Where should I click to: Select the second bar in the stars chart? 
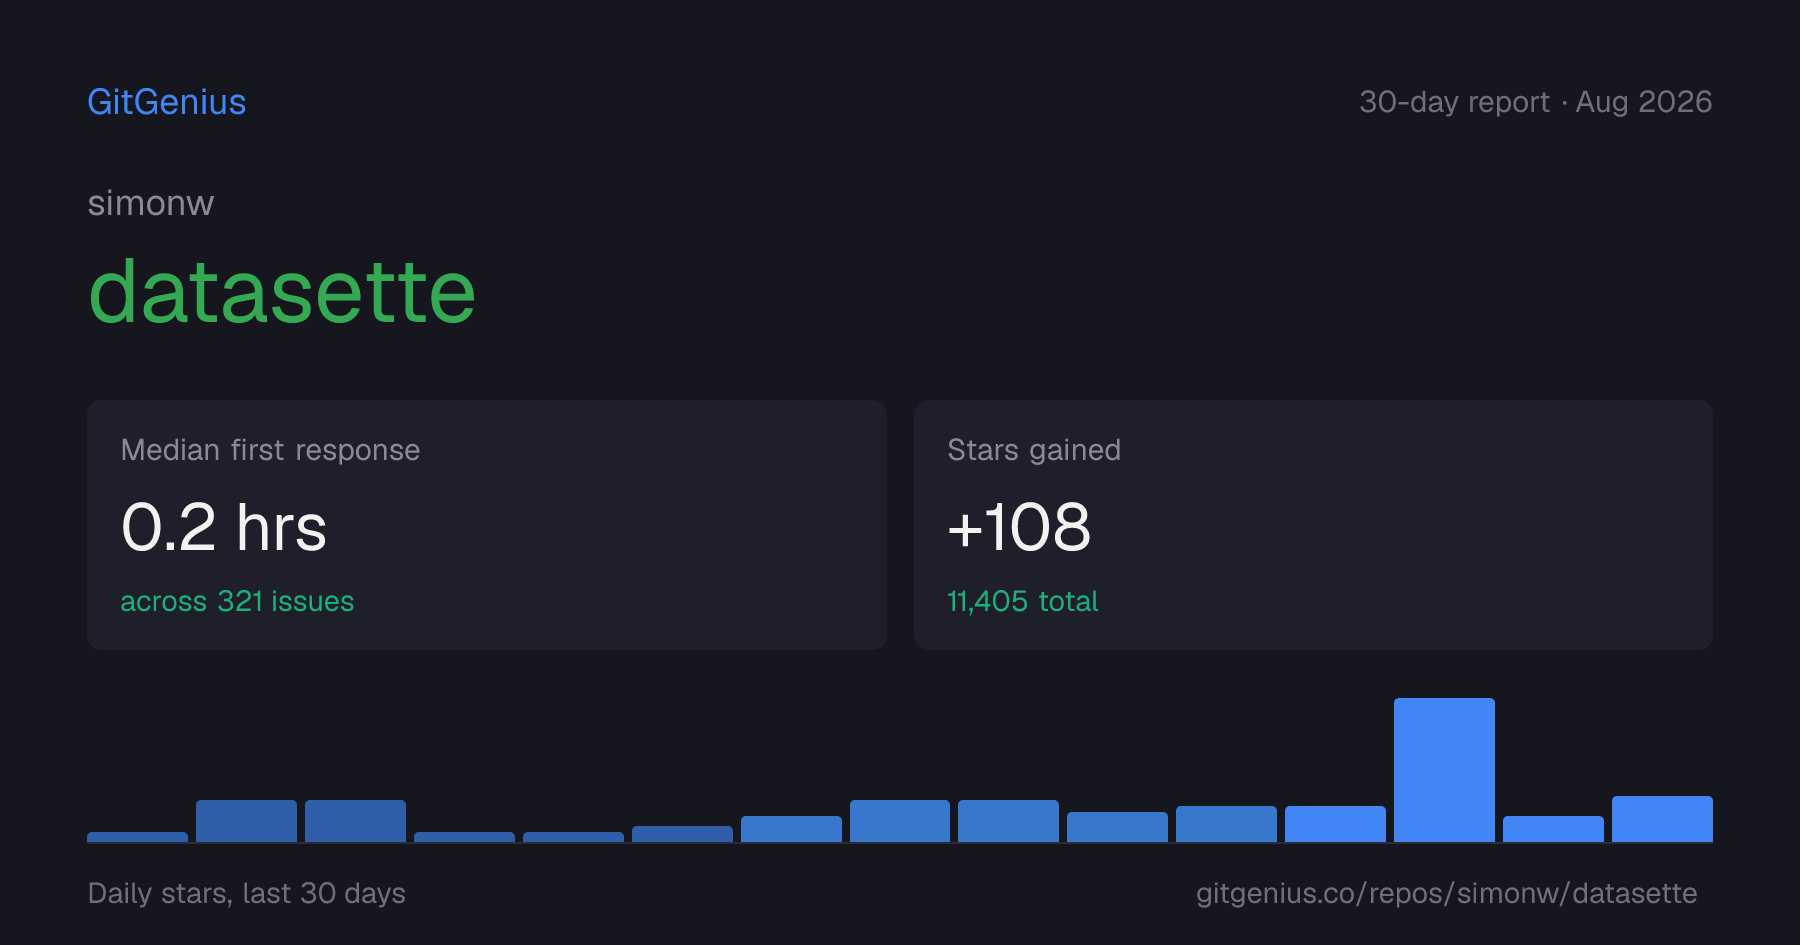tap(246, 821)
